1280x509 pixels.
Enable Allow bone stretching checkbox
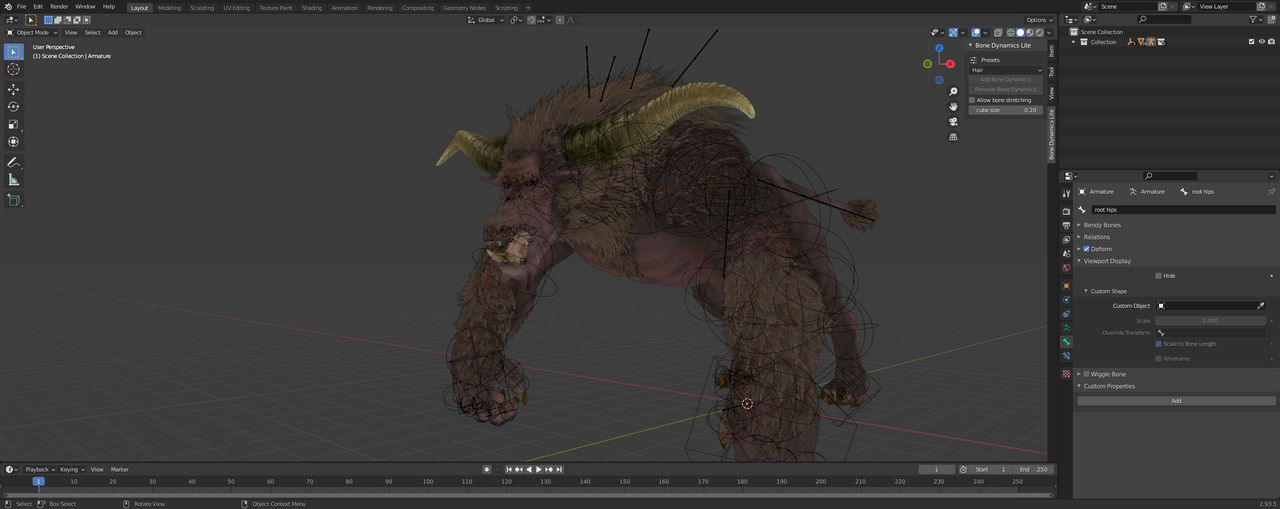coord(972,100)
